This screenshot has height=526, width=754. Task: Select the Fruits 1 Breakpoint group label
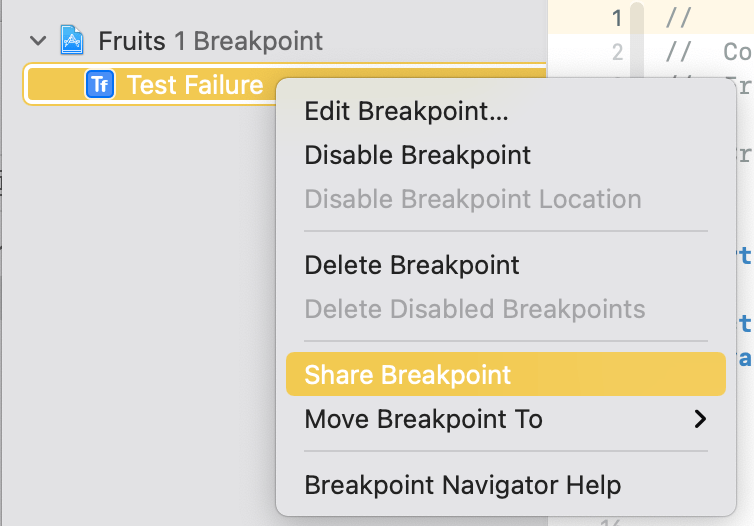(x=211, y=41)
